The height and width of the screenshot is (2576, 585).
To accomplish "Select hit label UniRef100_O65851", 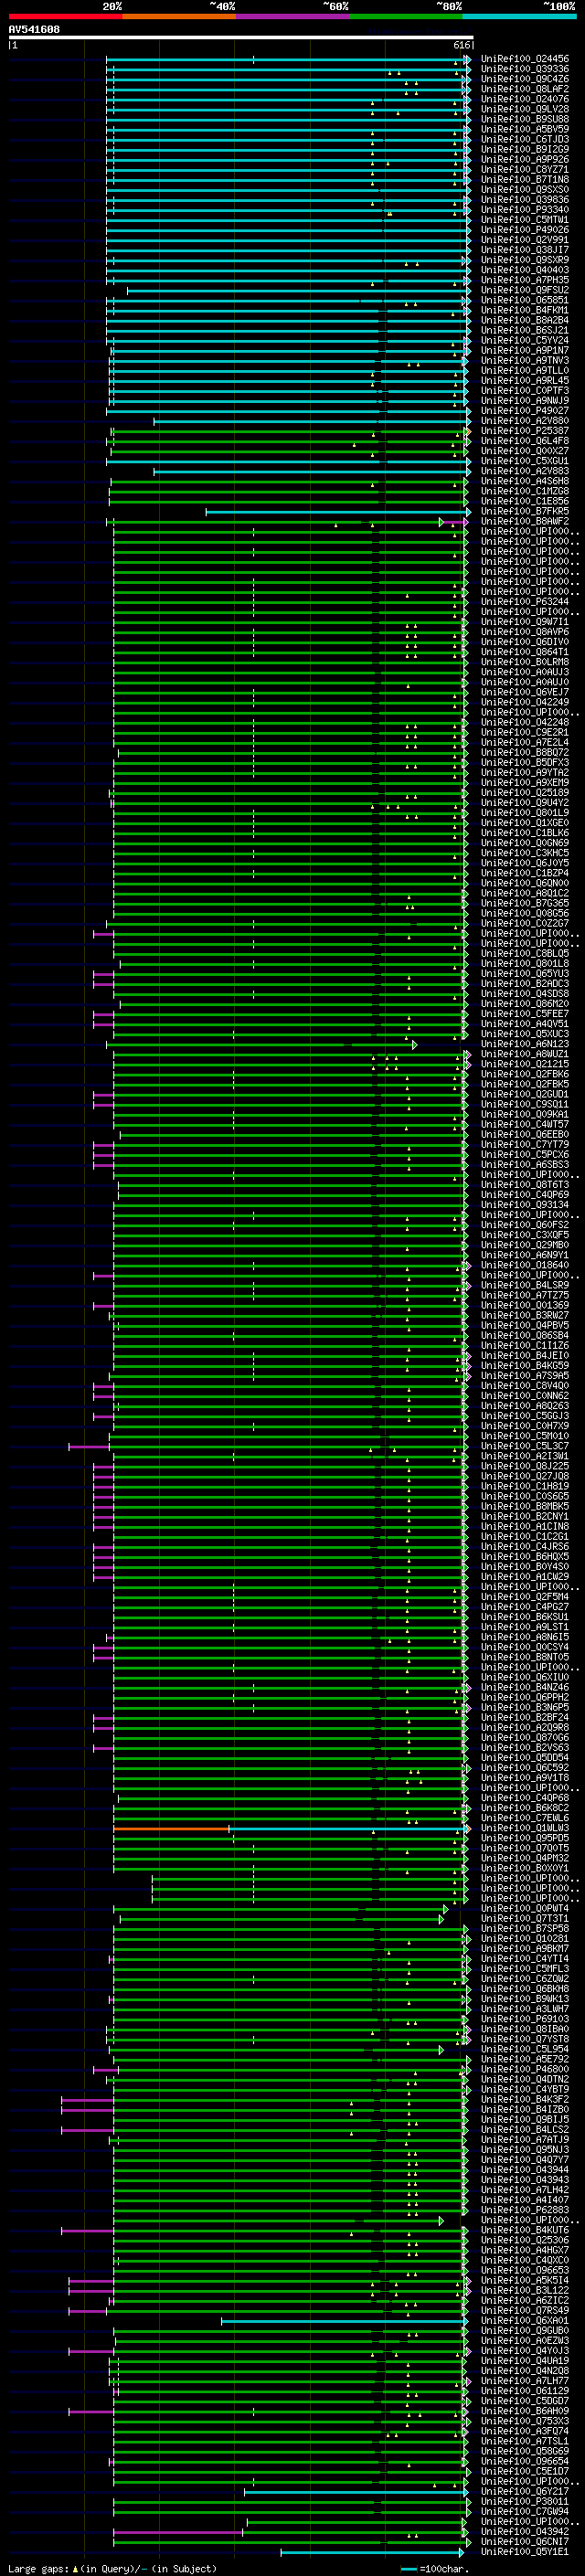I will tap(525, 300).
